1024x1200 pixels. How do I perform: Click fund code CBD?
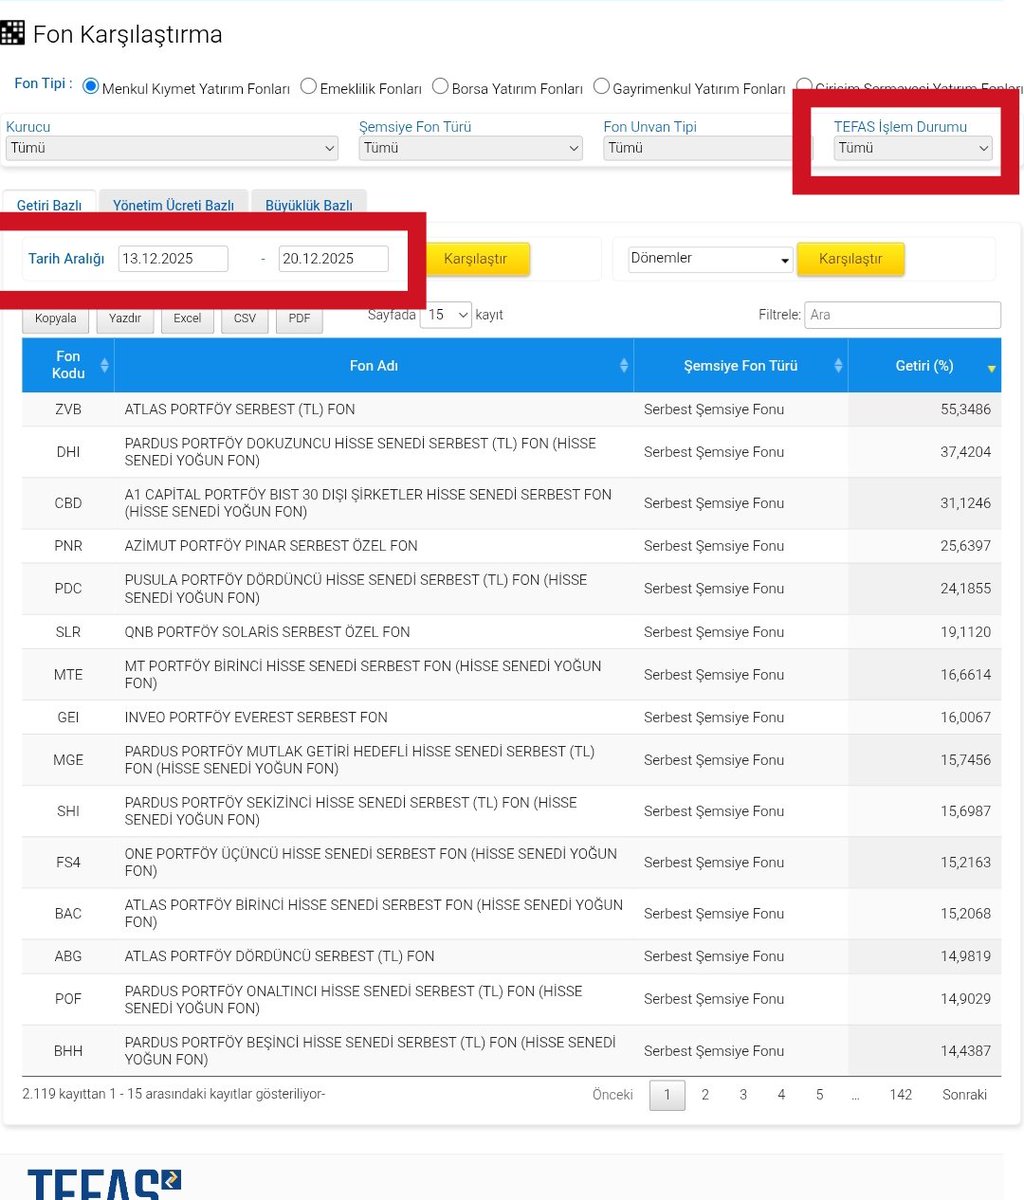tap(68, 503)
